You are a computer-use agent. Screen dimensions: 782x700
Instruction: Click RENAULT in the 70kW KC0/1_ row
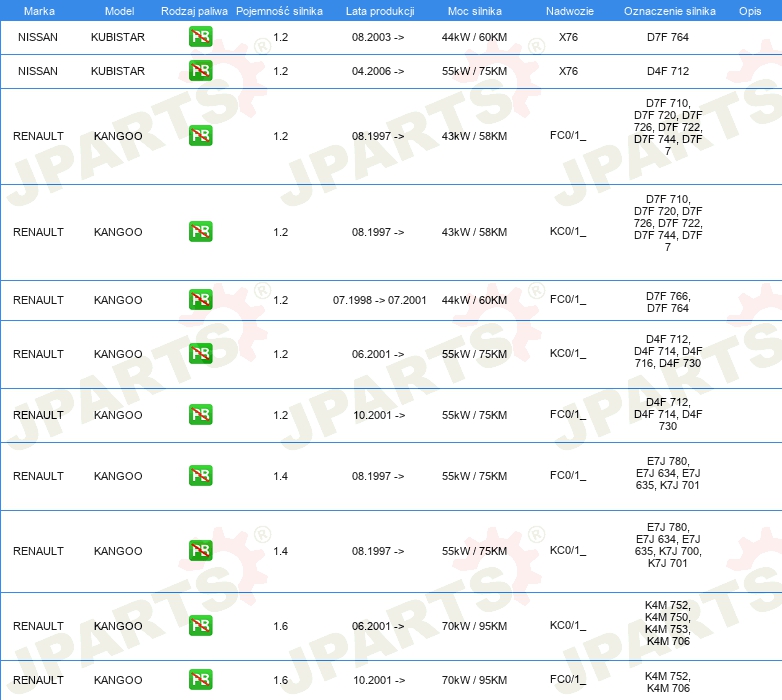(x=38, y=626)
